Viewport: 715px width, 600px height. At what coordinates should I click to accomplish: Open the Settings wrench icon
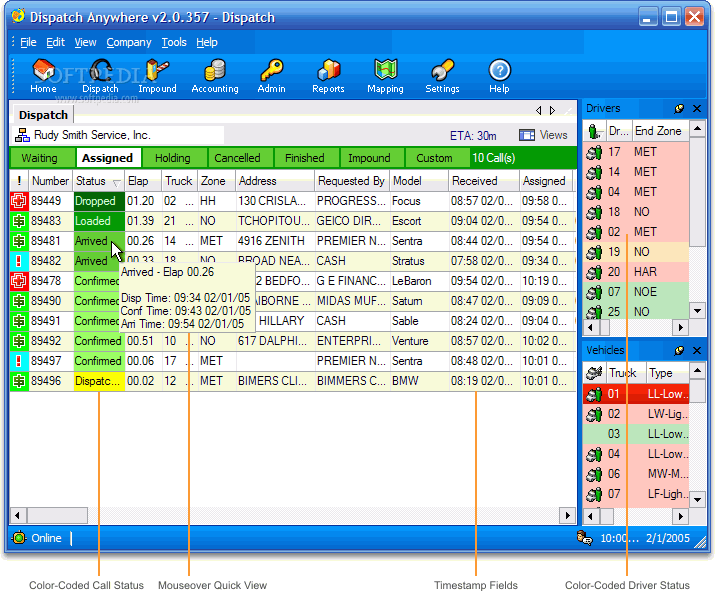442,76
